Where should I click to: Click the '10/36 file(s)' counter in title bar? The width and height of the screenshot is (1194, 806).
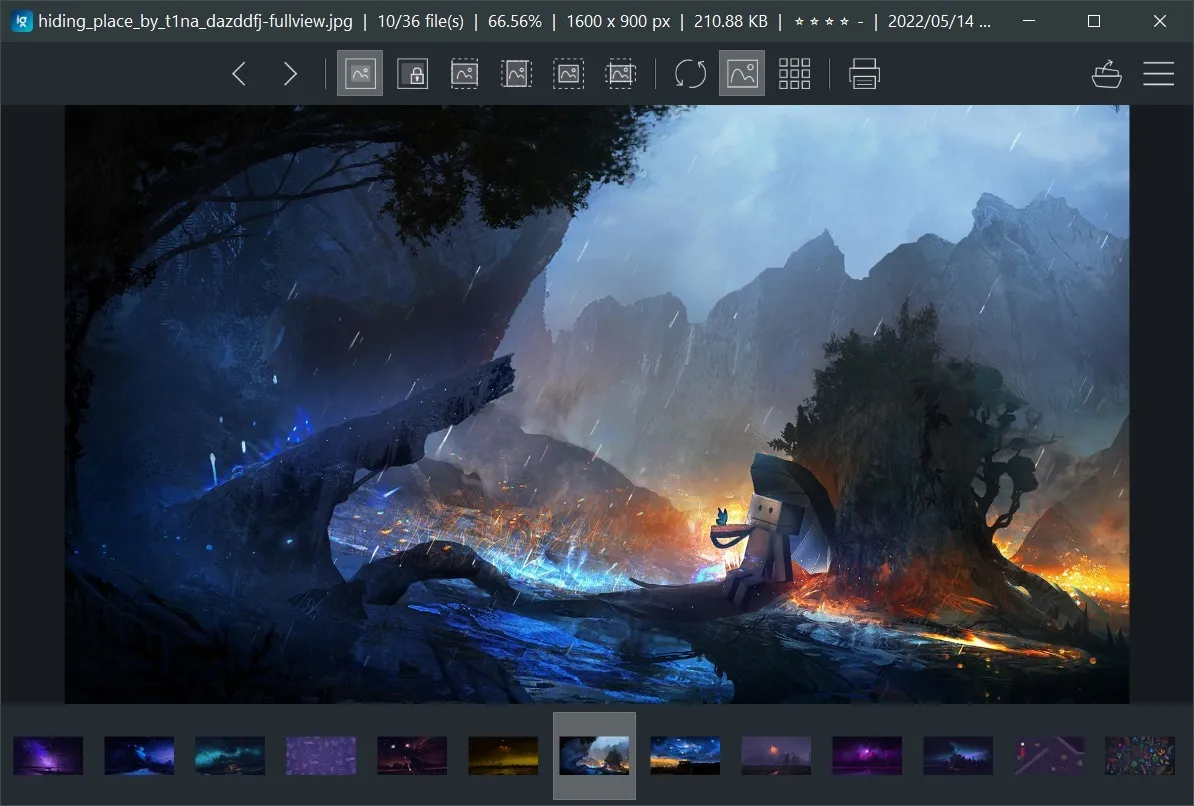point(420,21)
